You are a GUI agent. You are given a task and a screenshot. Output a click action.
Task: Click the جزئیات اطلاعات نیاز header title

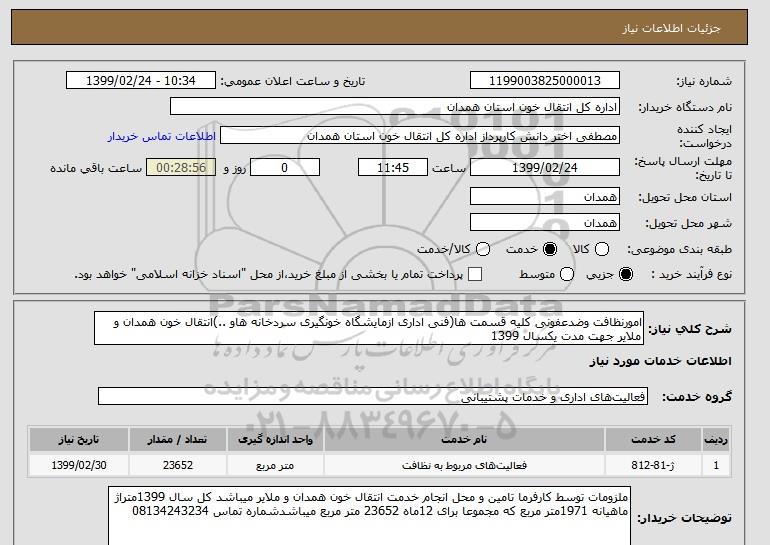point(671,28)
